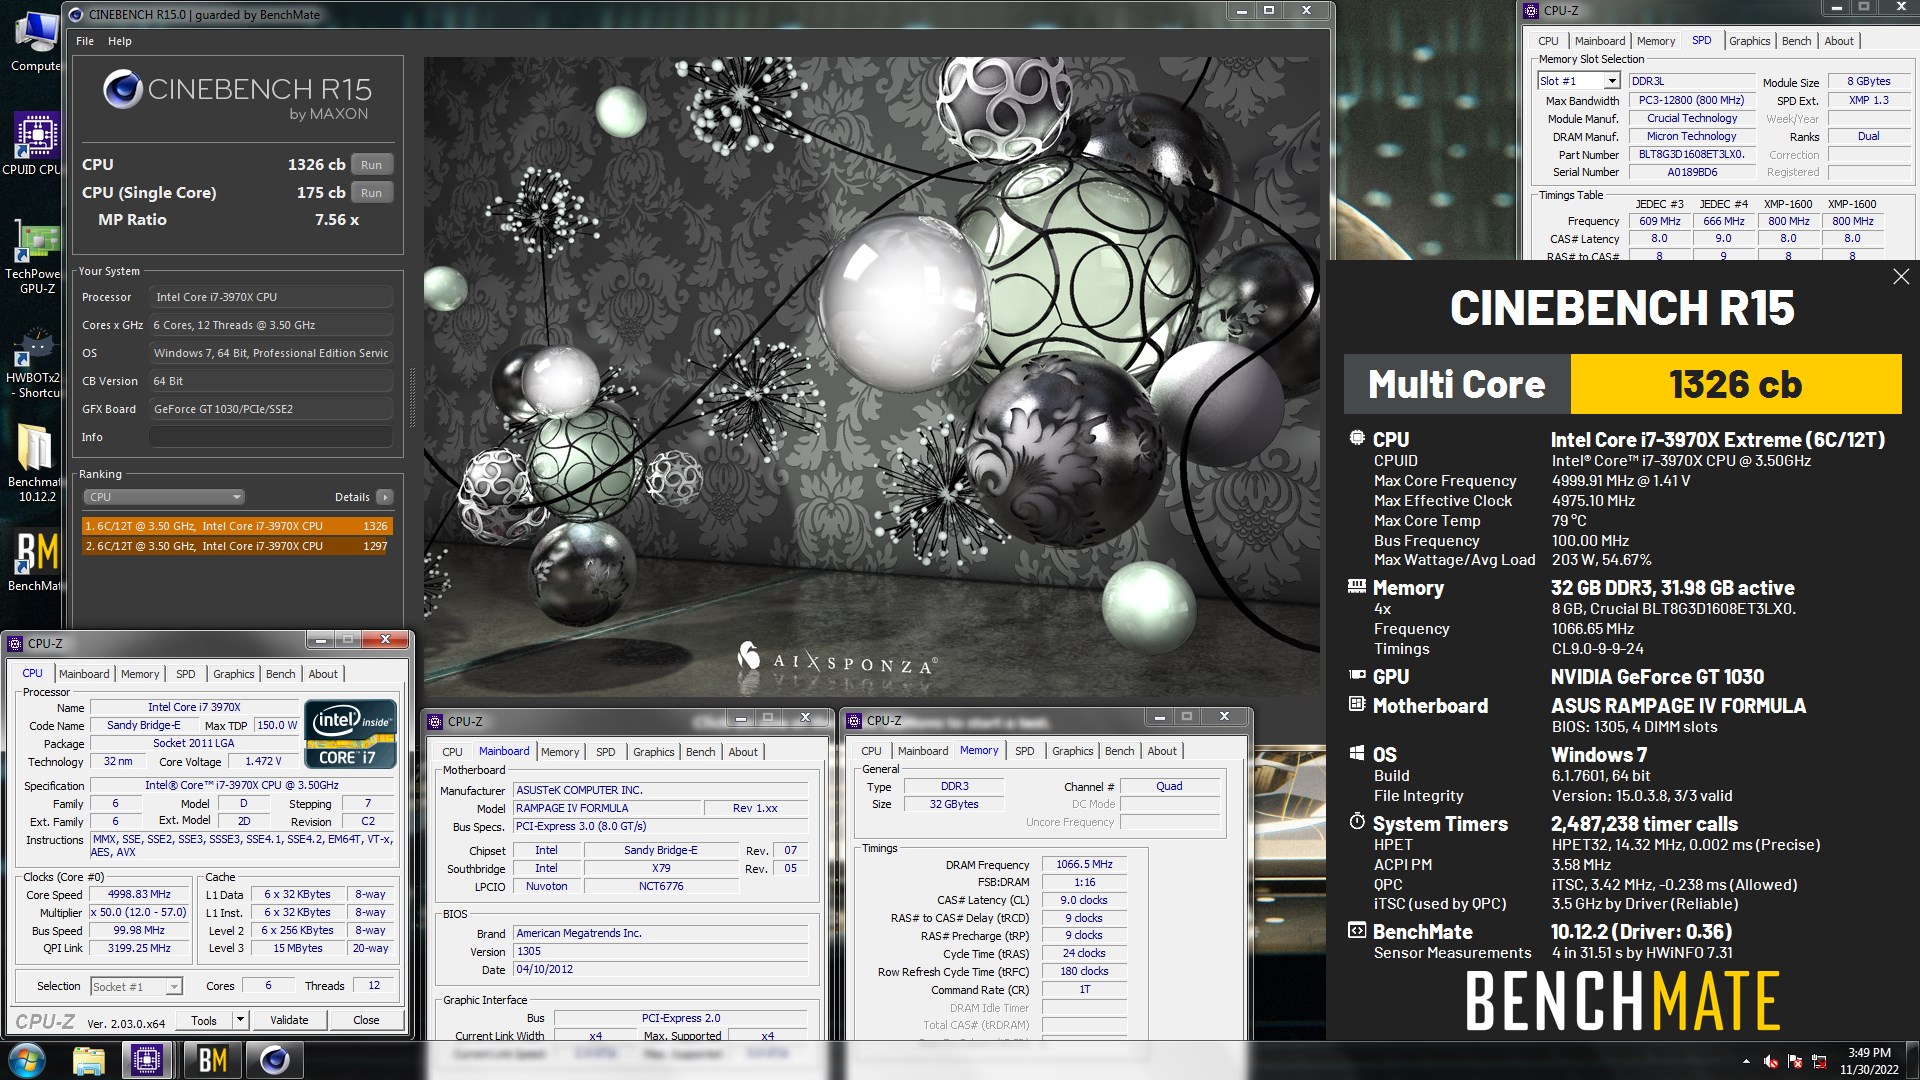Open the Tools dropdown arrow in CPU-Z

[240, 1020]
